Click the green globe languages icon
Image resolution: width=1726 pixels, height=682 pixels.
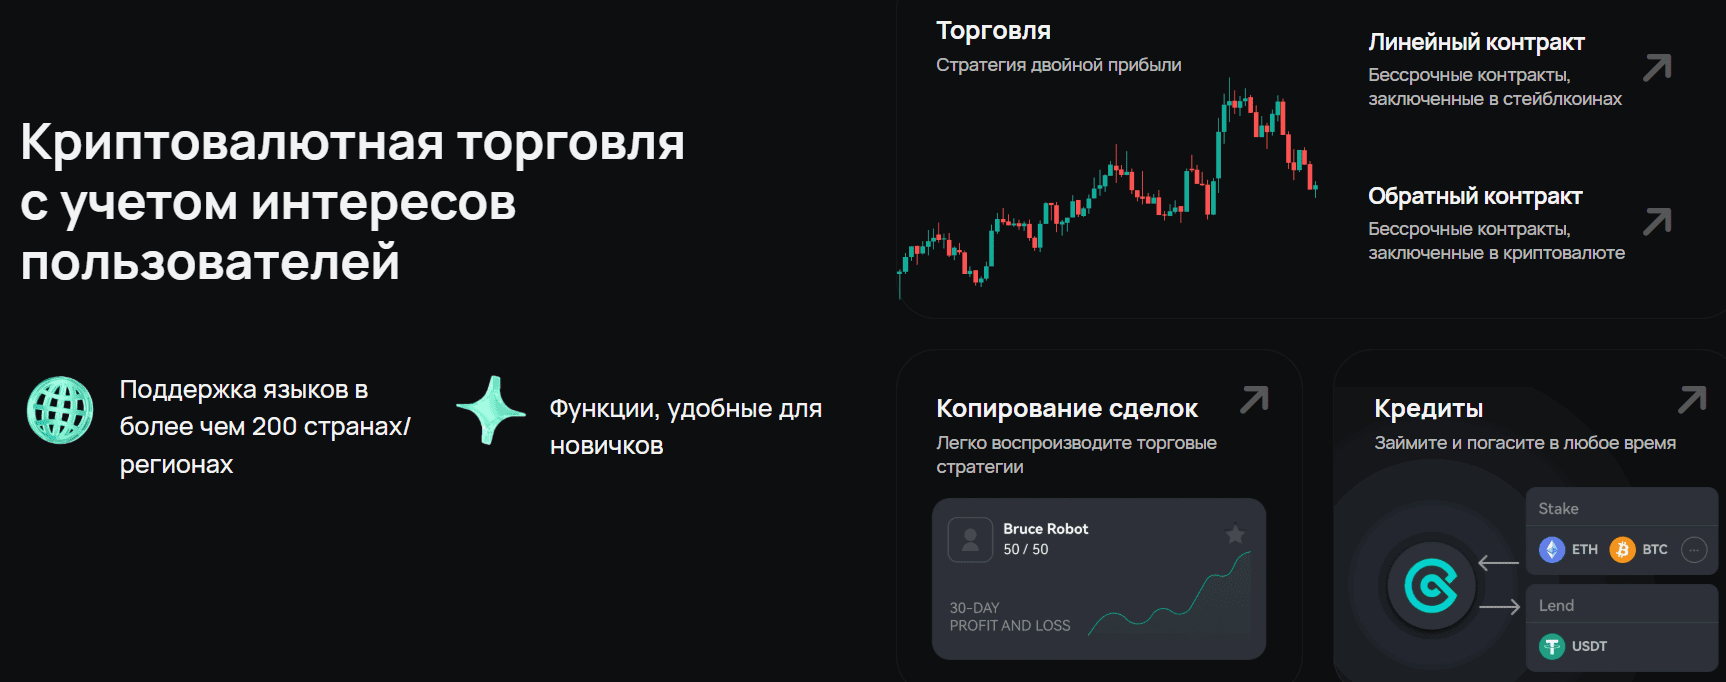pyautogui.click(x=60, y=410)
